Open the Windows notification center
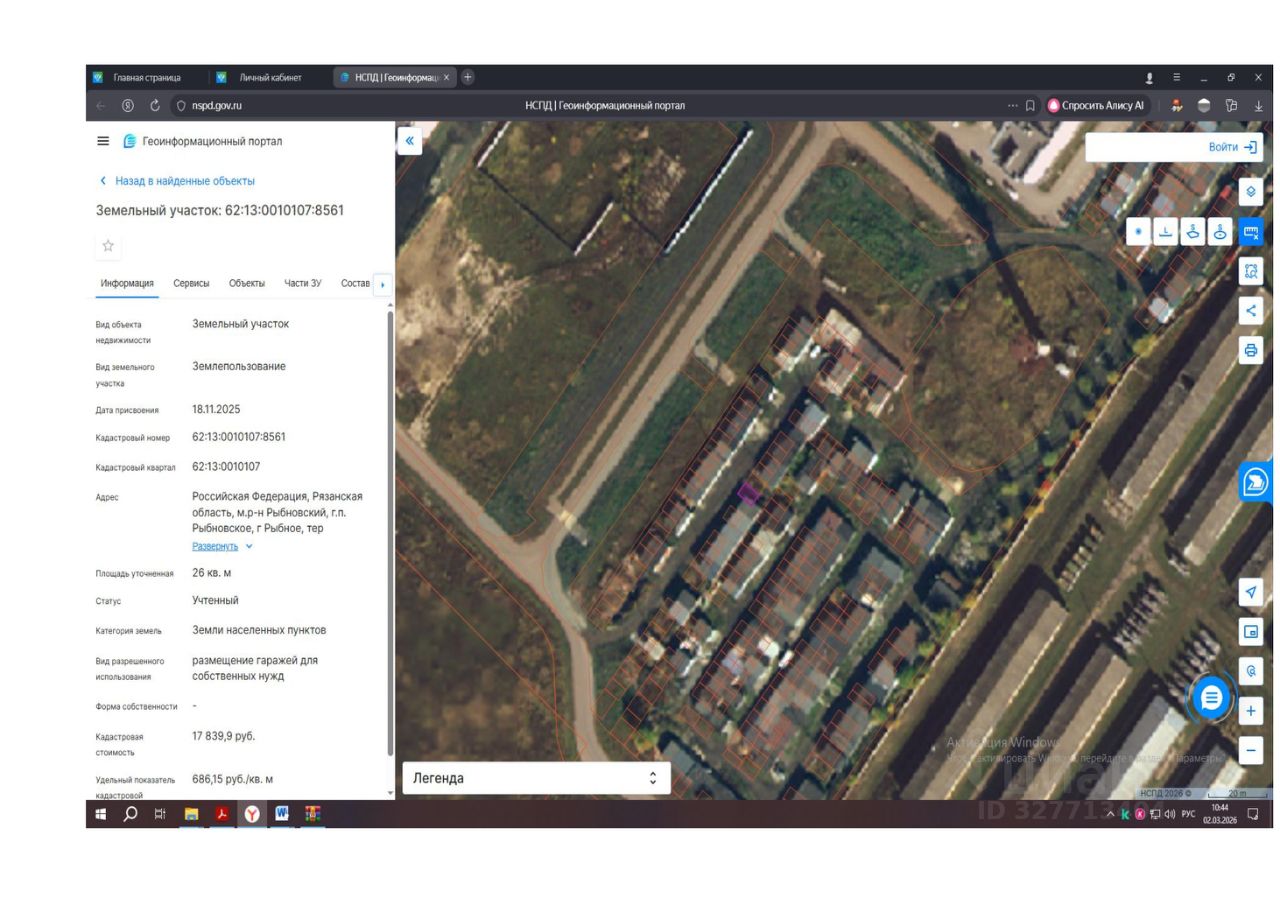The image size is (1280, 905). click(x=1252, y=814)
